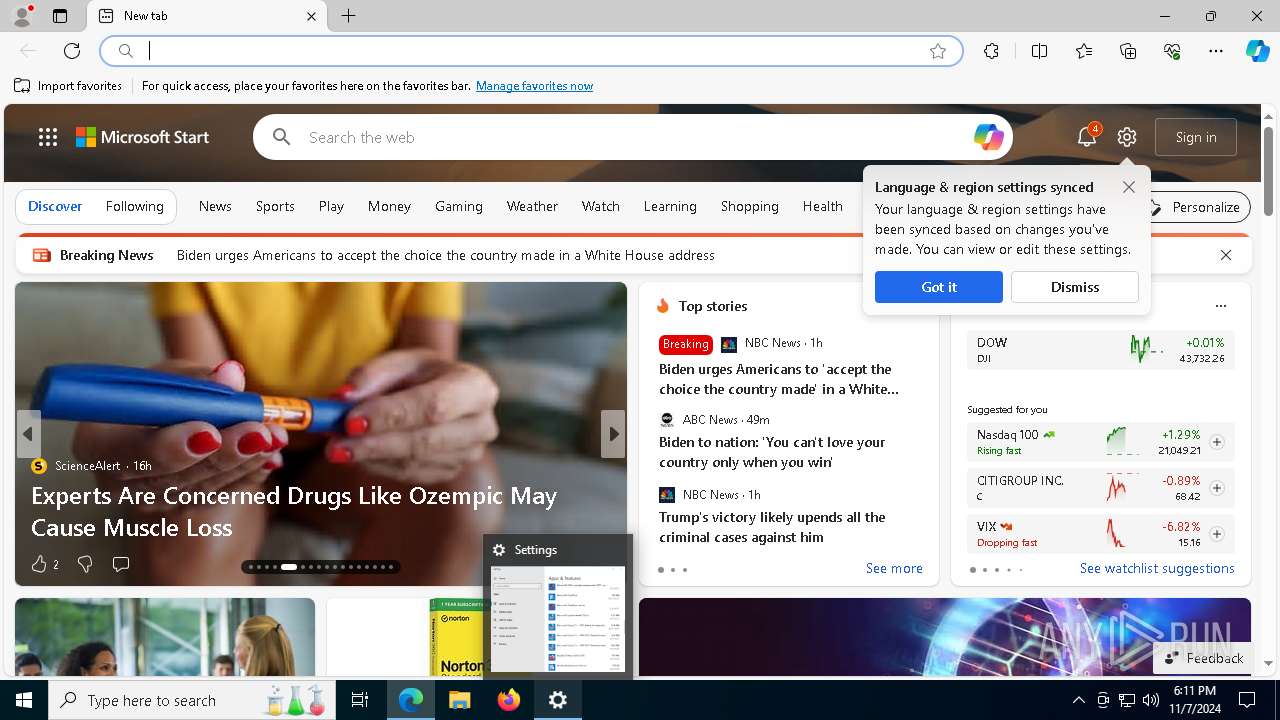Add CITIGROUP INC. to watchlist
Viewport: 1280px width, 720px height.
(x=1217, y=488)
